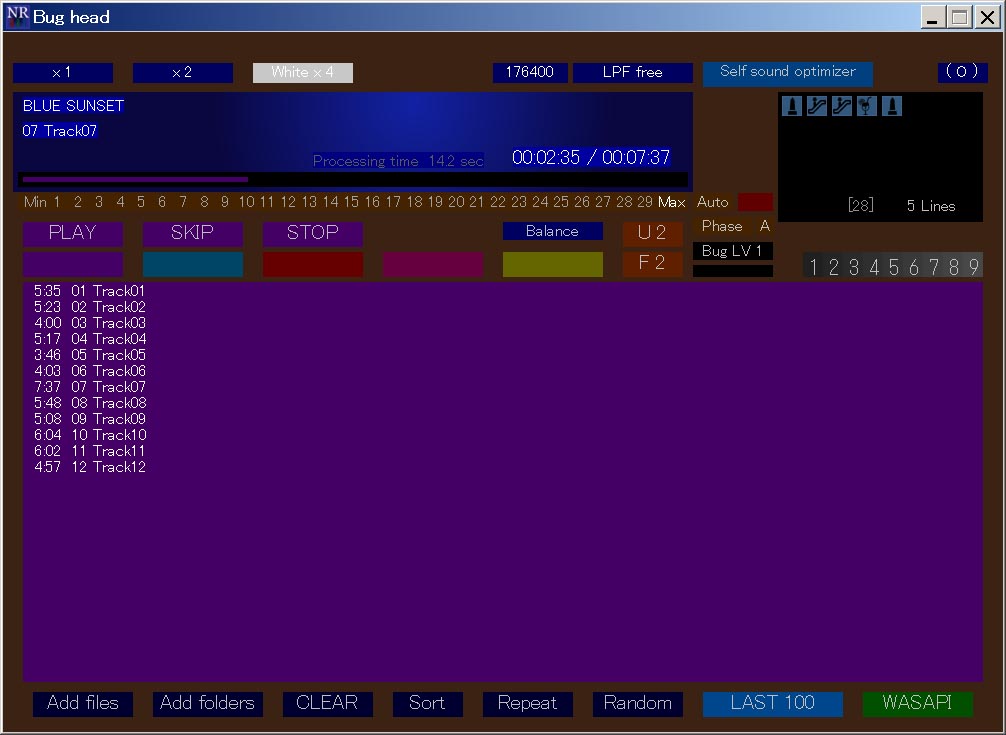This screenshot has height=735, width=1006.
Task: Select the White x4 oversampling option
Action: tap(302, 72)
